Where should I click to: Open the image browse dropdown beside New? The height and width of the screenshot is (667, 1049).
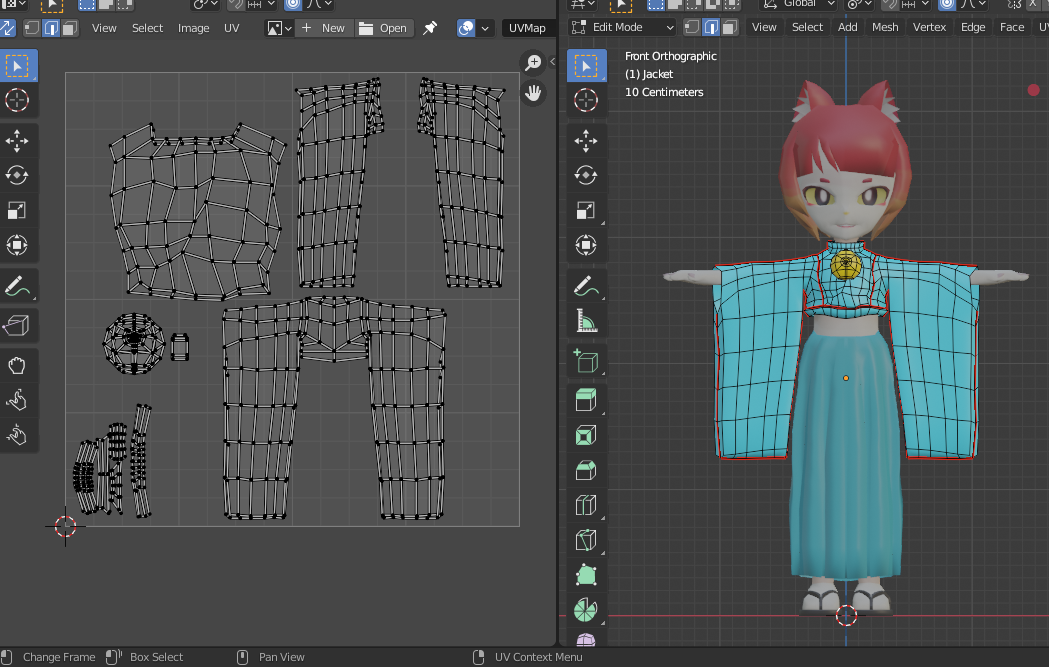(x=279, y=28)
